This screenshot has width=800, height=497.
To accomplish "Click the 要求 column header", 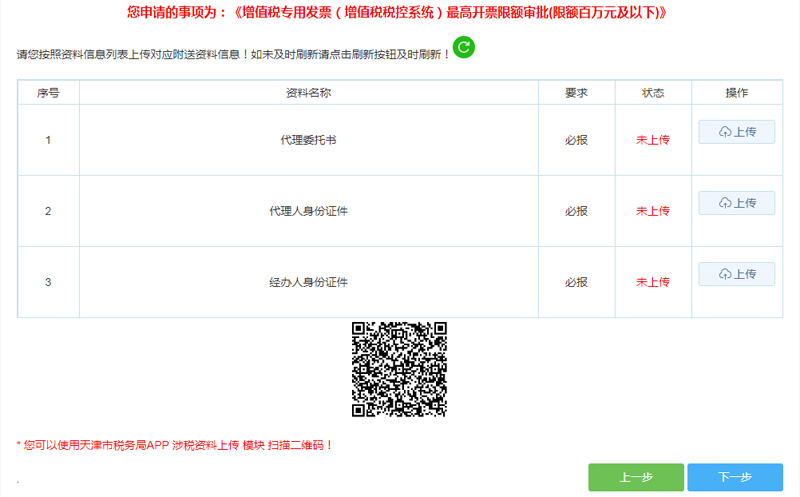I will (x=576, y=93).
